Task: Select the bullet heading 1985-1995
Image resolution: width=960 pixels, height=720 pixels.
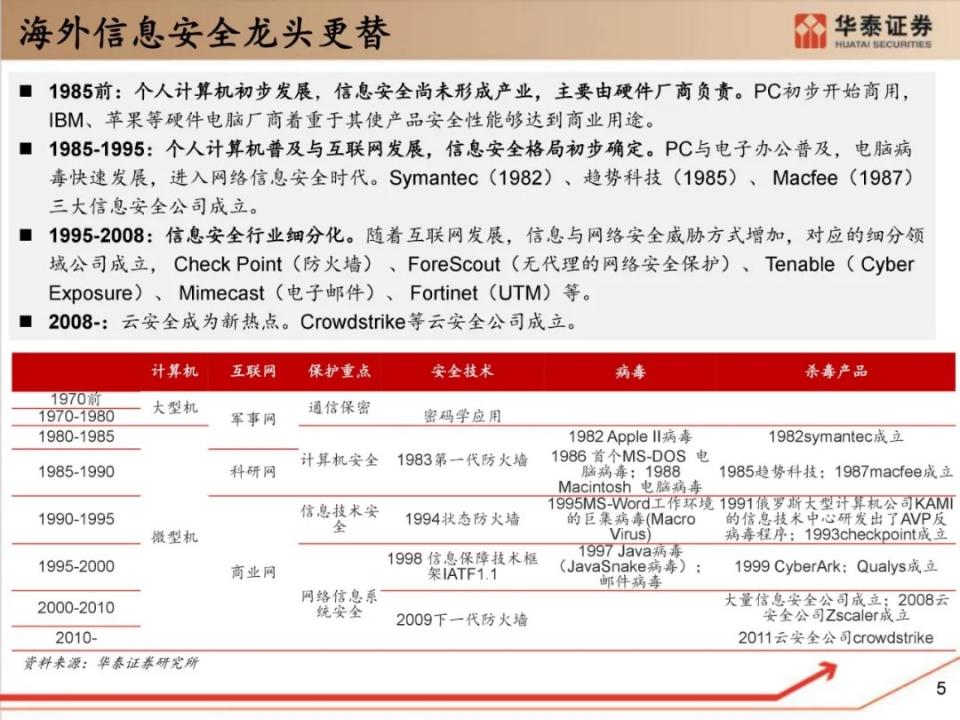Action: [100, 149]
